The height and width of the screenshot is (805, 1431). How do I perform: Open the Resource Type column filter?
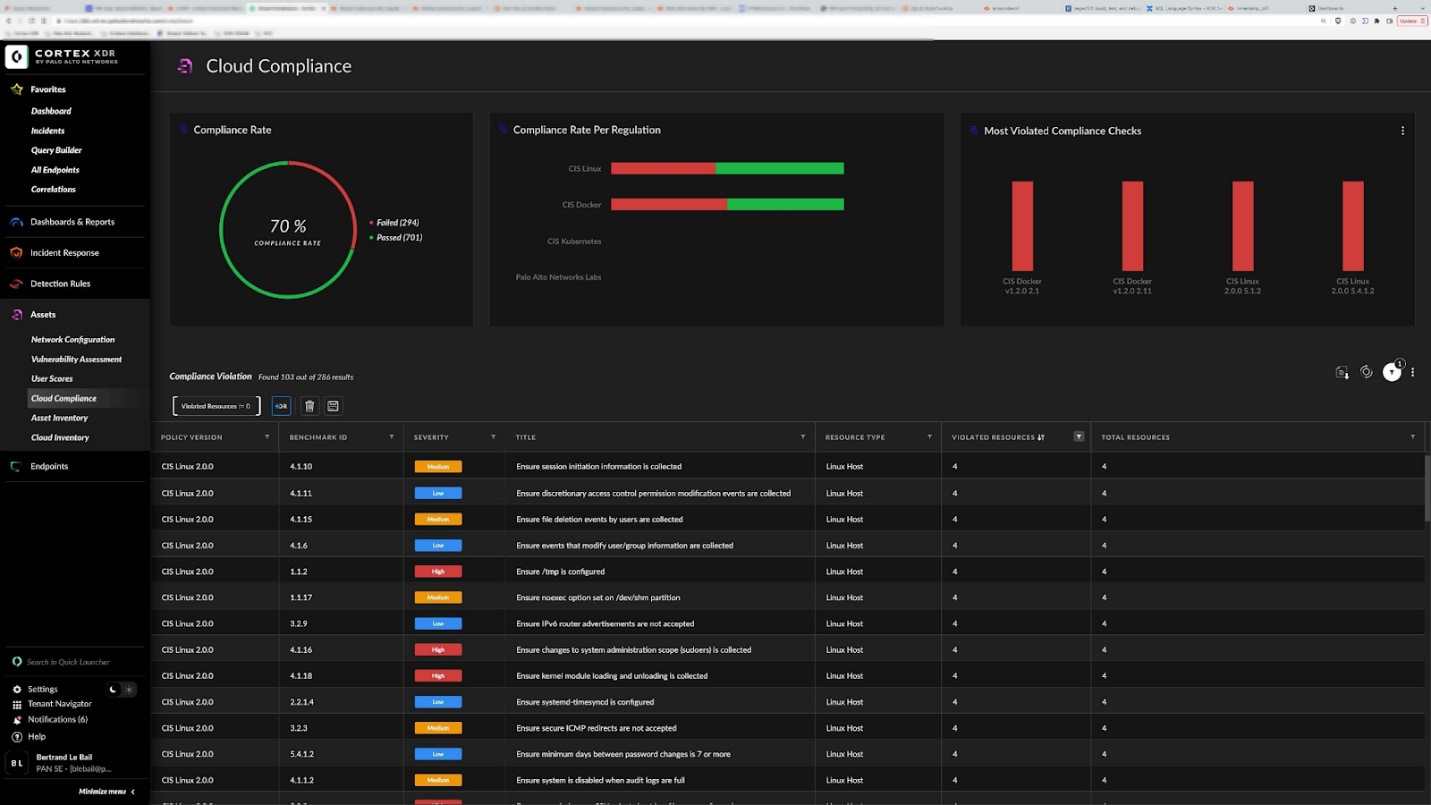click(x=930, y=437)
